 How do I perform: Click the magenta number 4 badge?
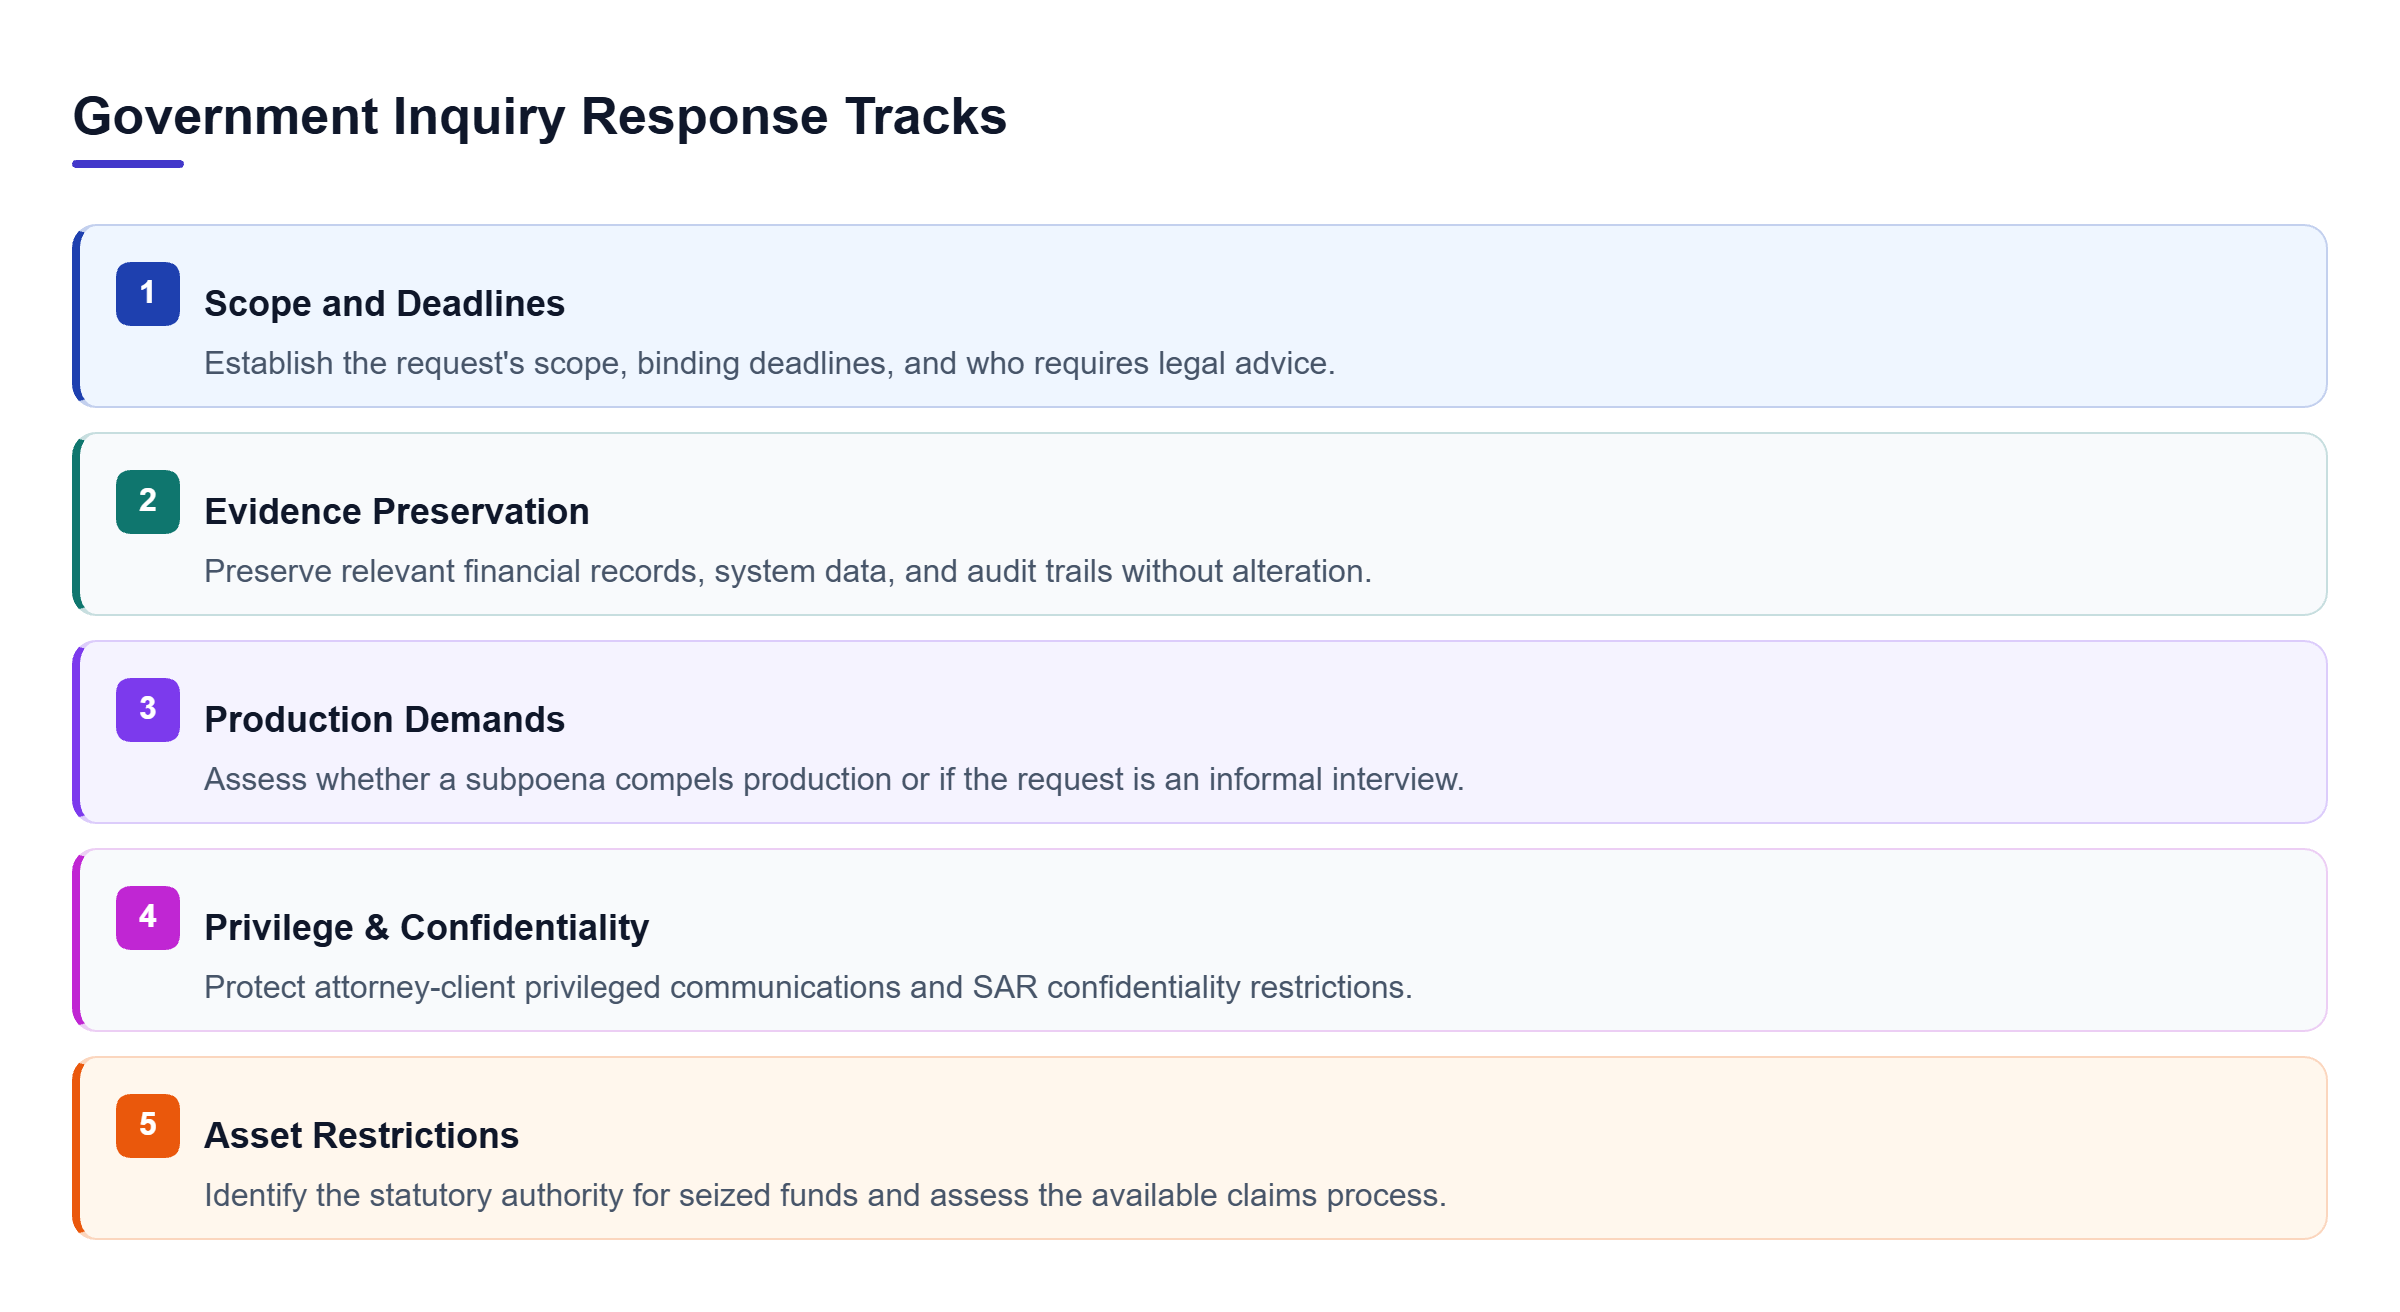(x=148, y=918)
